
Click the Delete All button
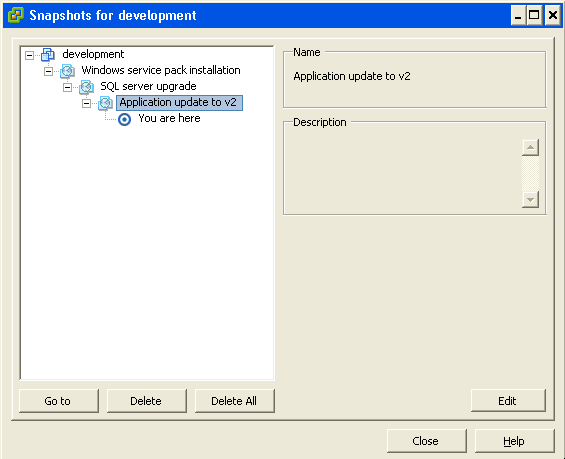[x=235, y=401]
